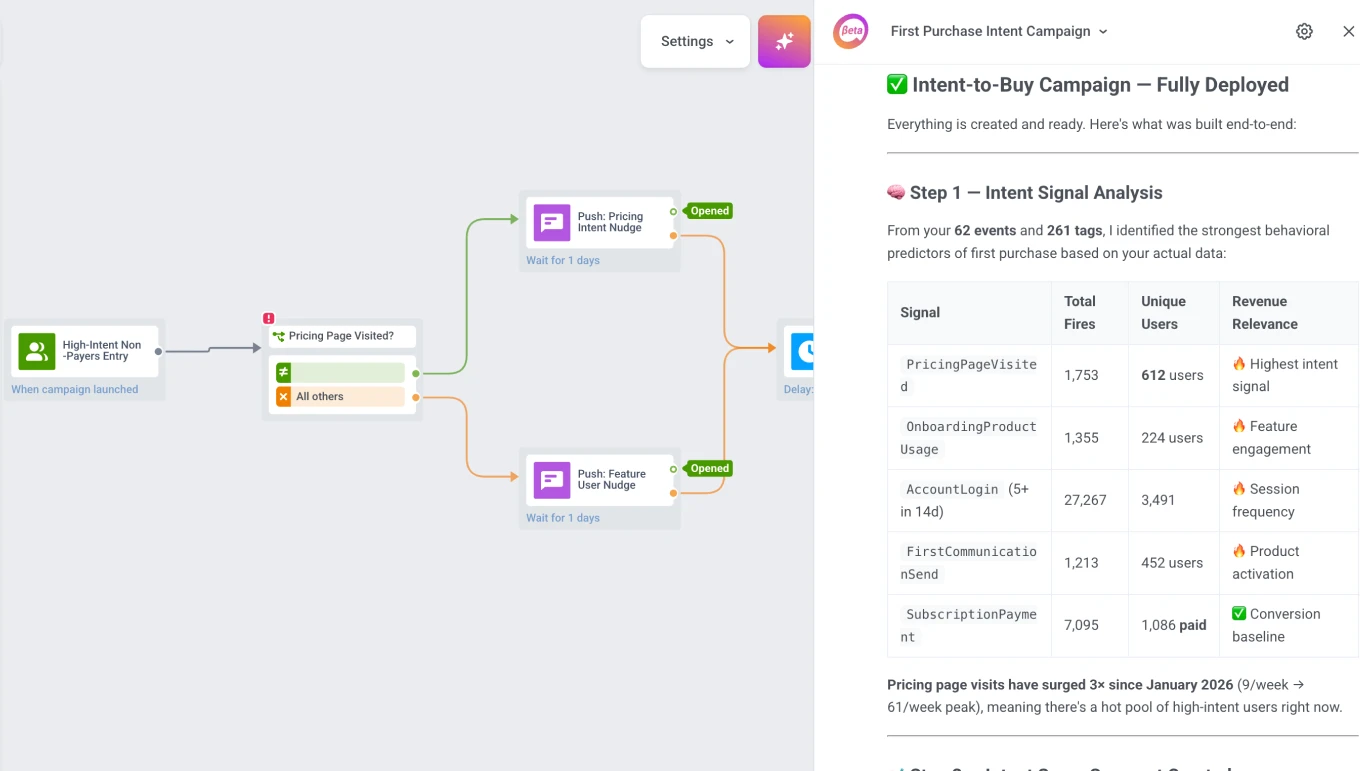Expand the First Purchase Intent Campaign name dropdown

point(1103,31)
